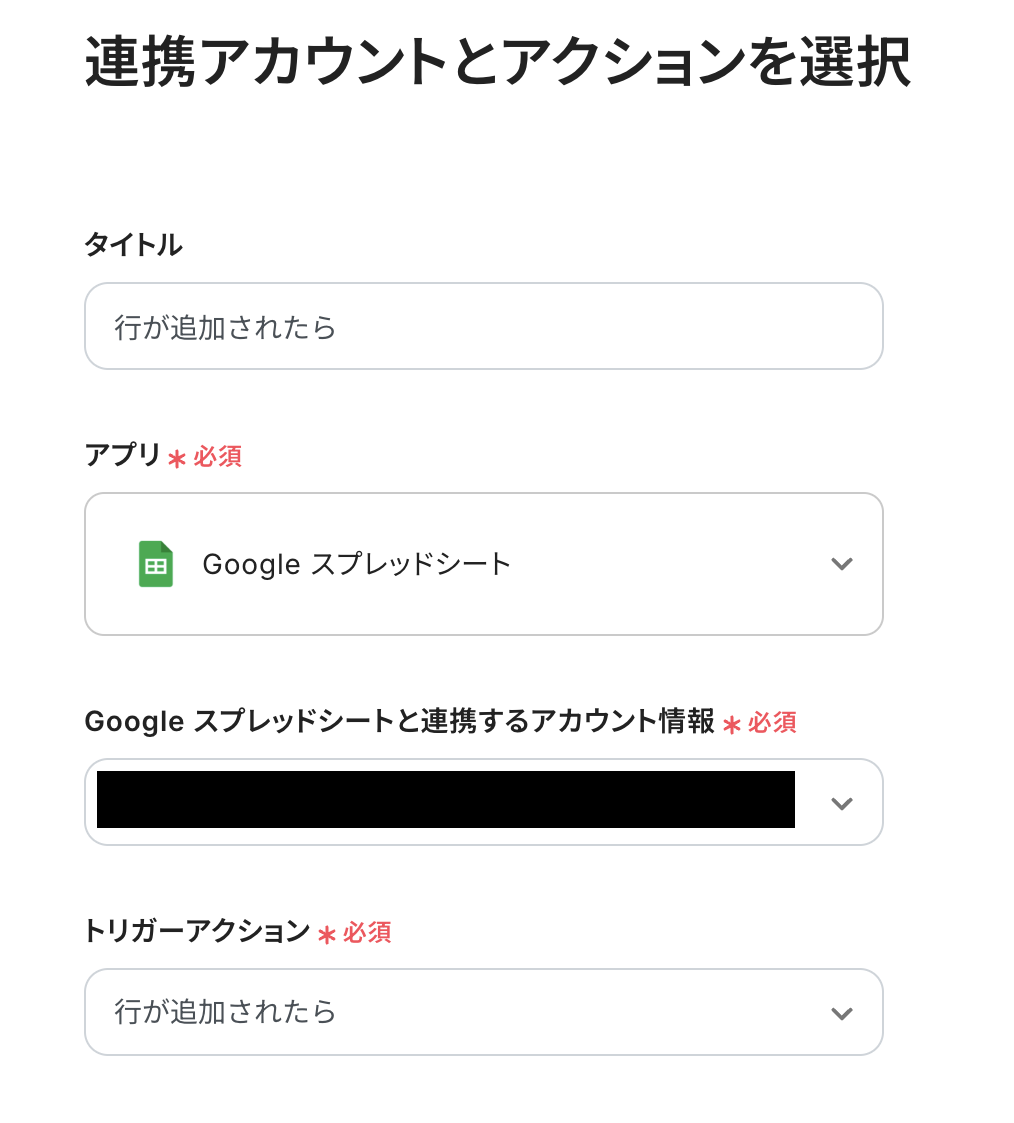
Task: Click the Google Sheets icon
Action: (x=155, y=564)
